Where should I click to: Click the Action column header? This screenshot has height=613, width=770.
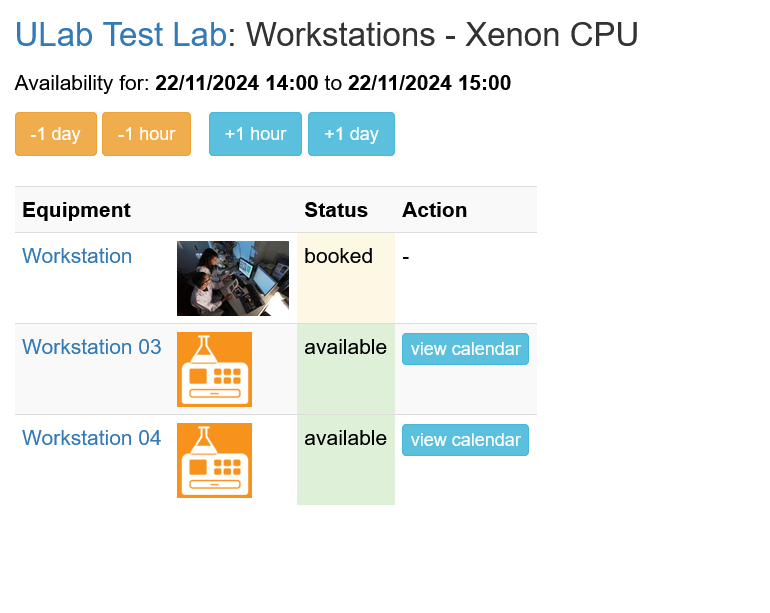point(434,210)
